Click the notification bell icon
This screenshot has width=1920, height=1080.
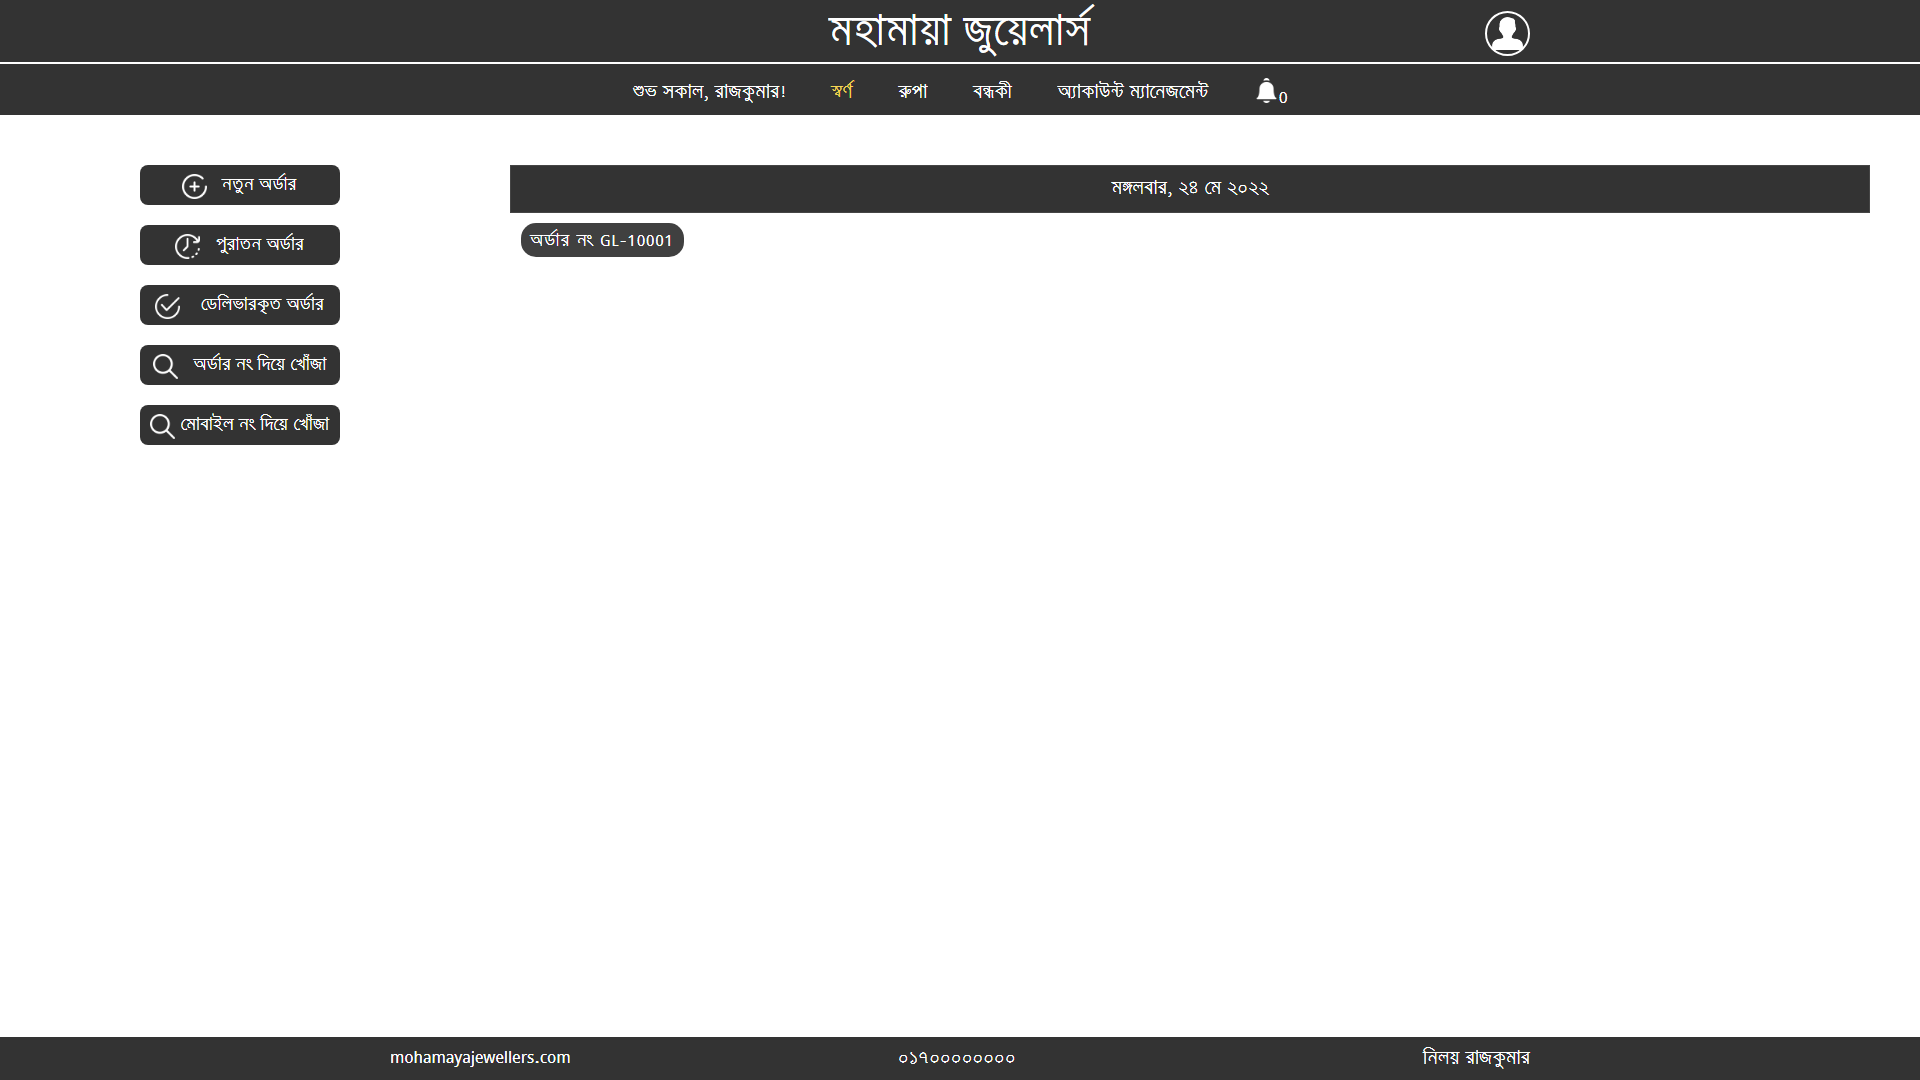tap(1266, 91)
